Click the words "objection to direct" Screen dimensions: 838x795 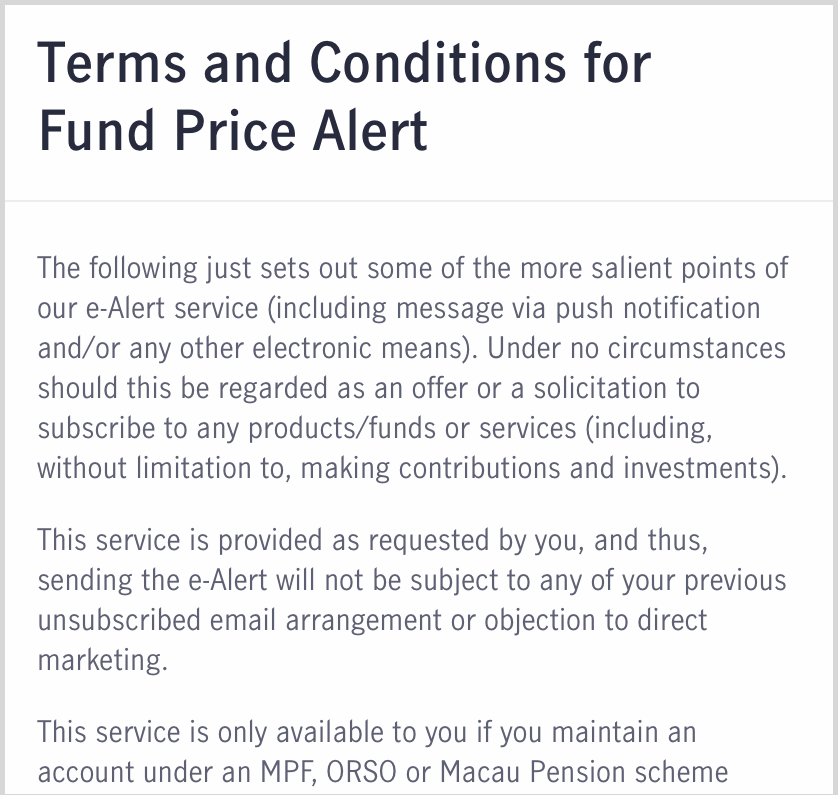point(596,620)
